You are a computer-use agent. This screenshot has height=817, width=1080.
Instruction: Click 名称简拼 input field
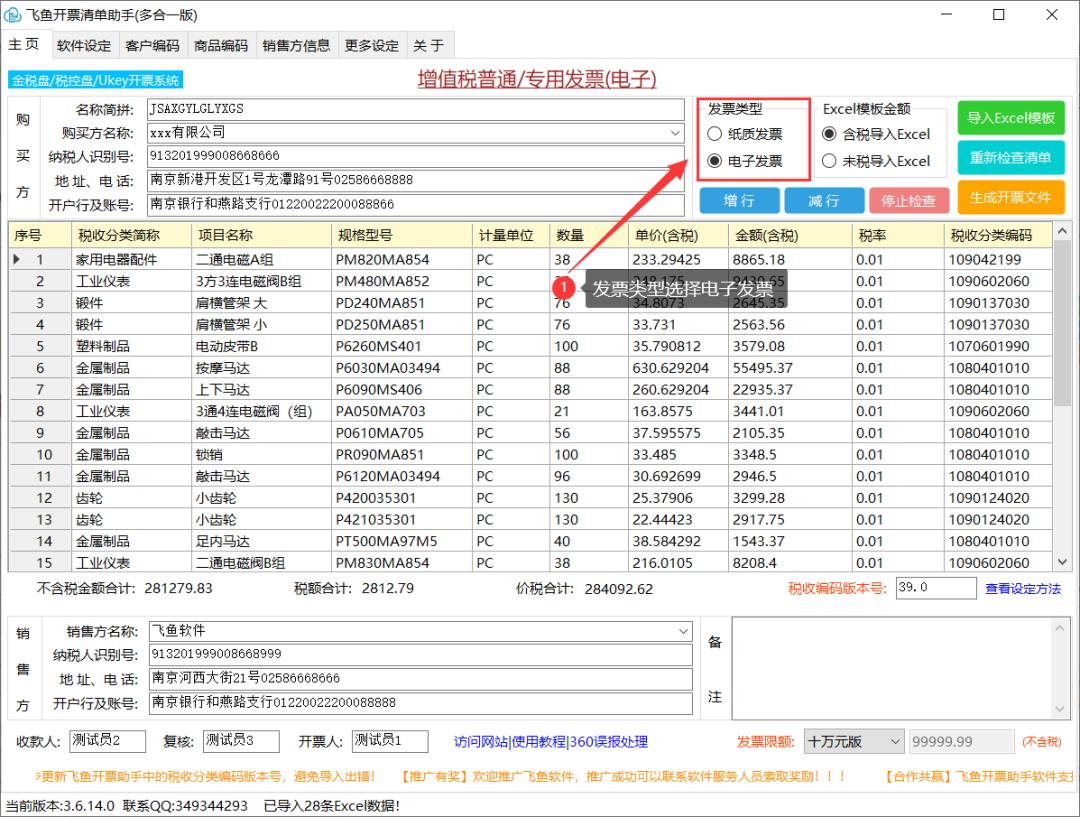point(415,110)
